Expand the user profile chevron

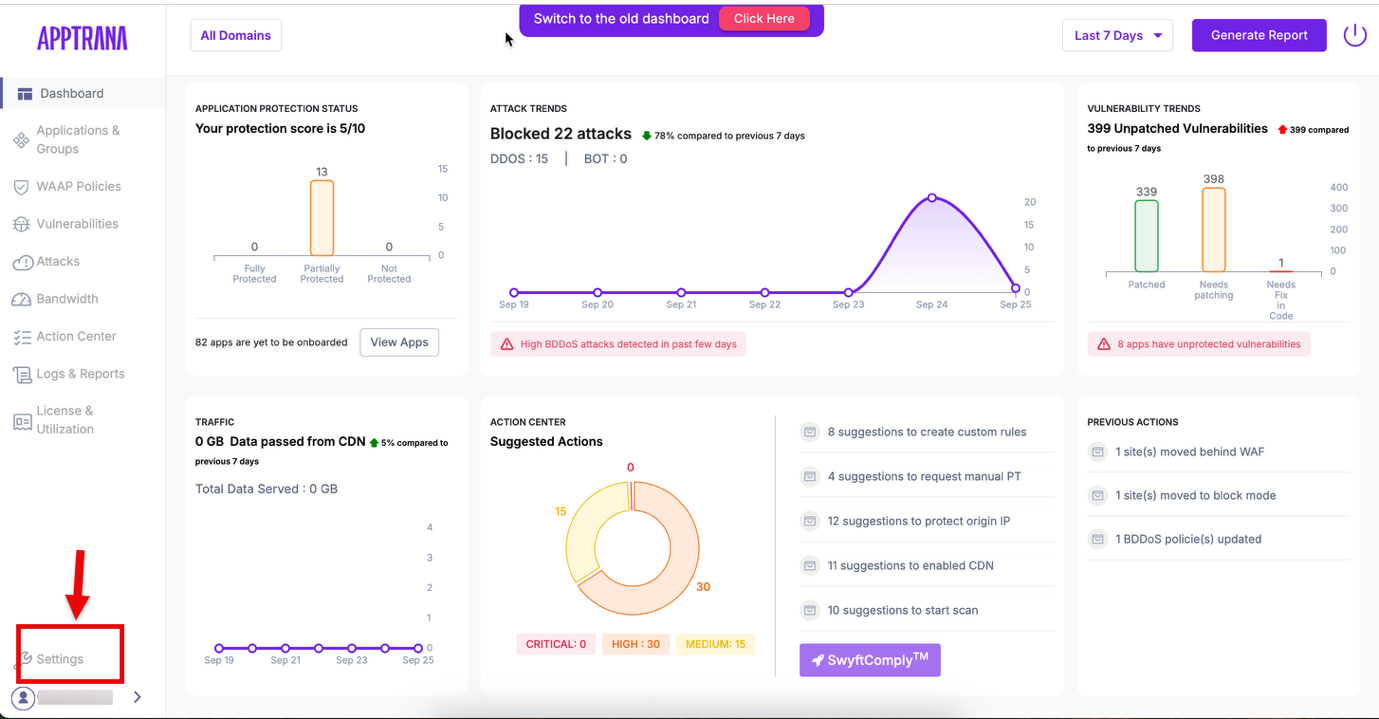(x=137, y=697)
